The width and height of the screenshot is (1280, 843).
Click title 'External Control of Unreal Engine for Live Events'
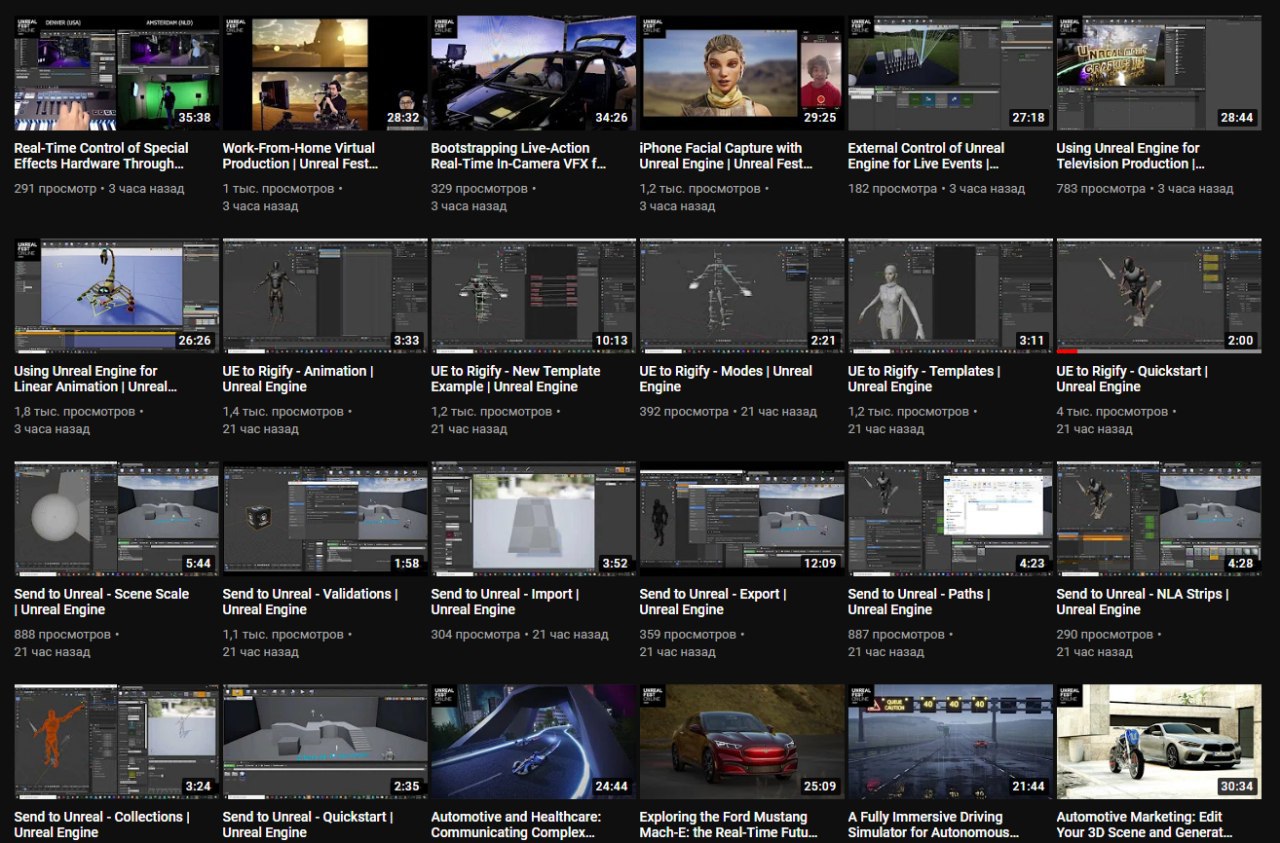click(x=926, y=156)
